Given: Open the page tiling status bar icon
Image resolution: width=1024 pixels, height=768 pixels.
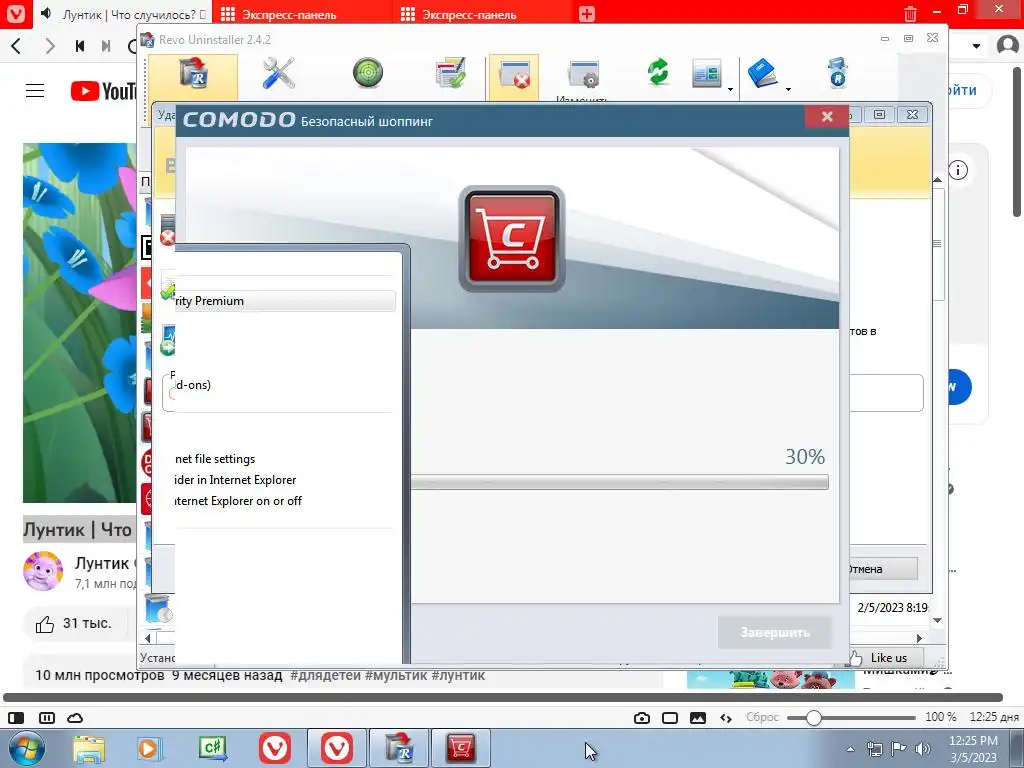Looking at the screenshot, I should click(47, 718).
